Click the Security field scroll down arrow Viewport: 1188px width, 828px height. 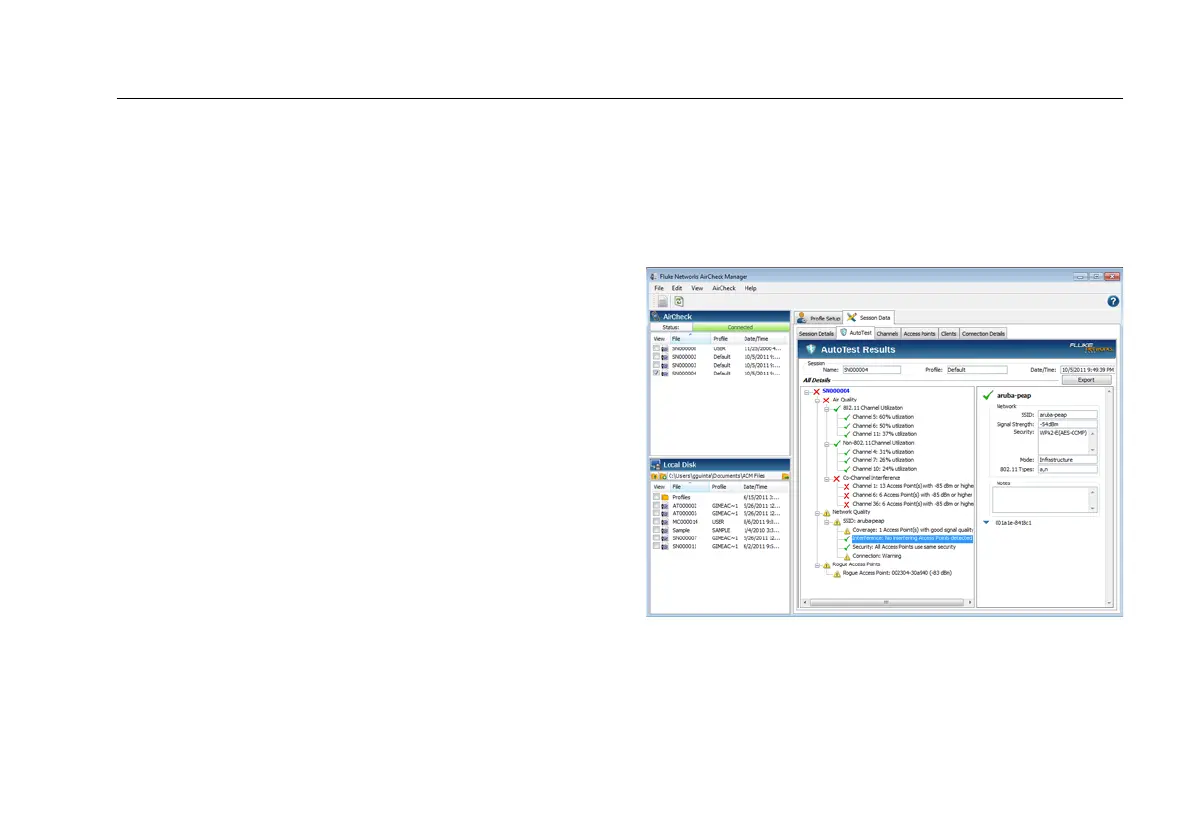[1093, 451]
